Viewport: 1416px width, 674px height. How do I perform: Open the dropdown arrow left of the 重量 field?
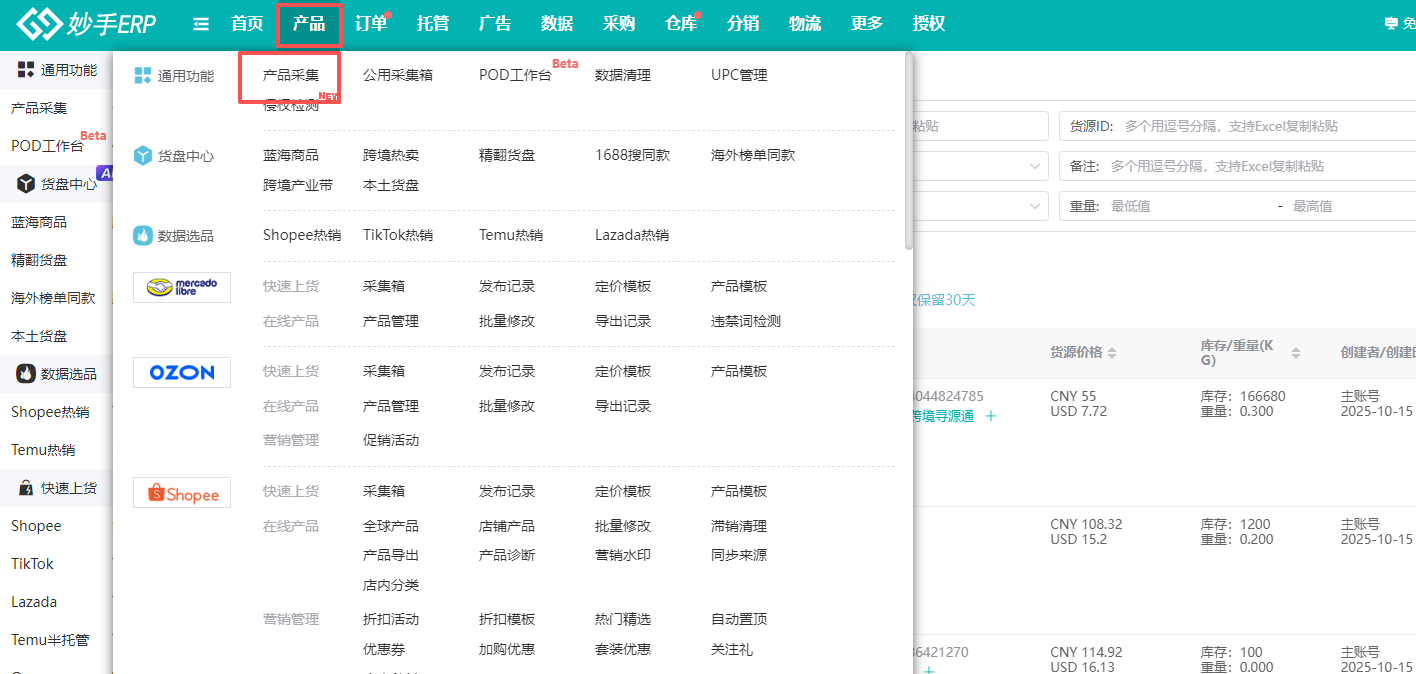(x=1034, y=206)
